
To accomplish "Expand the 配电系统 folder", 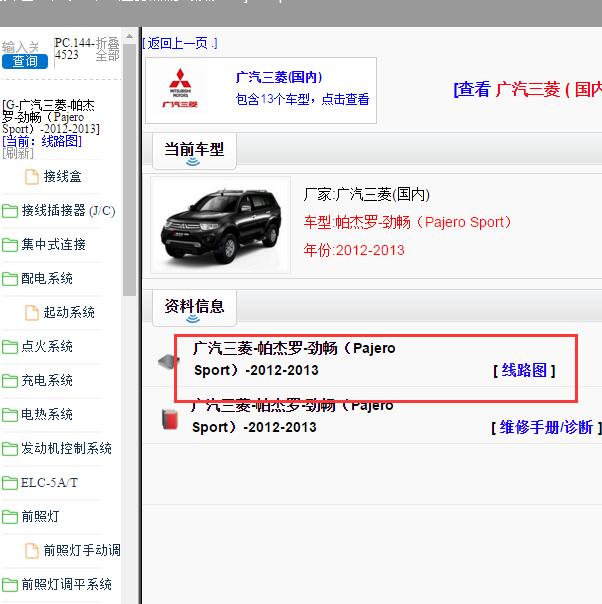I will pos(47,279).
